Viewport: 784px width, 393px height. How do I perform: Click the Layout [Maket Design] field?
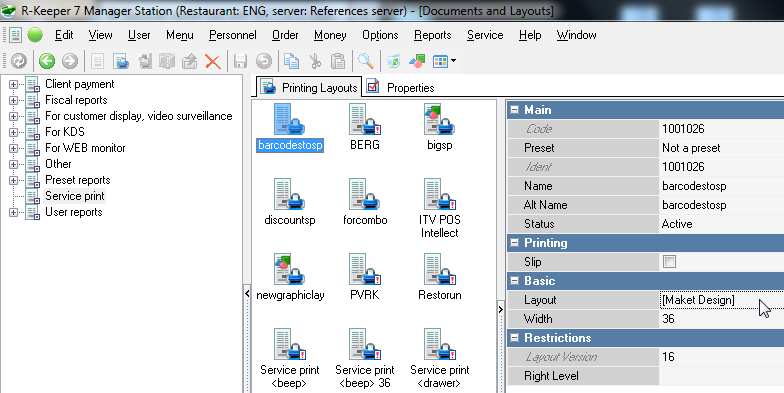tap(722, 300)
